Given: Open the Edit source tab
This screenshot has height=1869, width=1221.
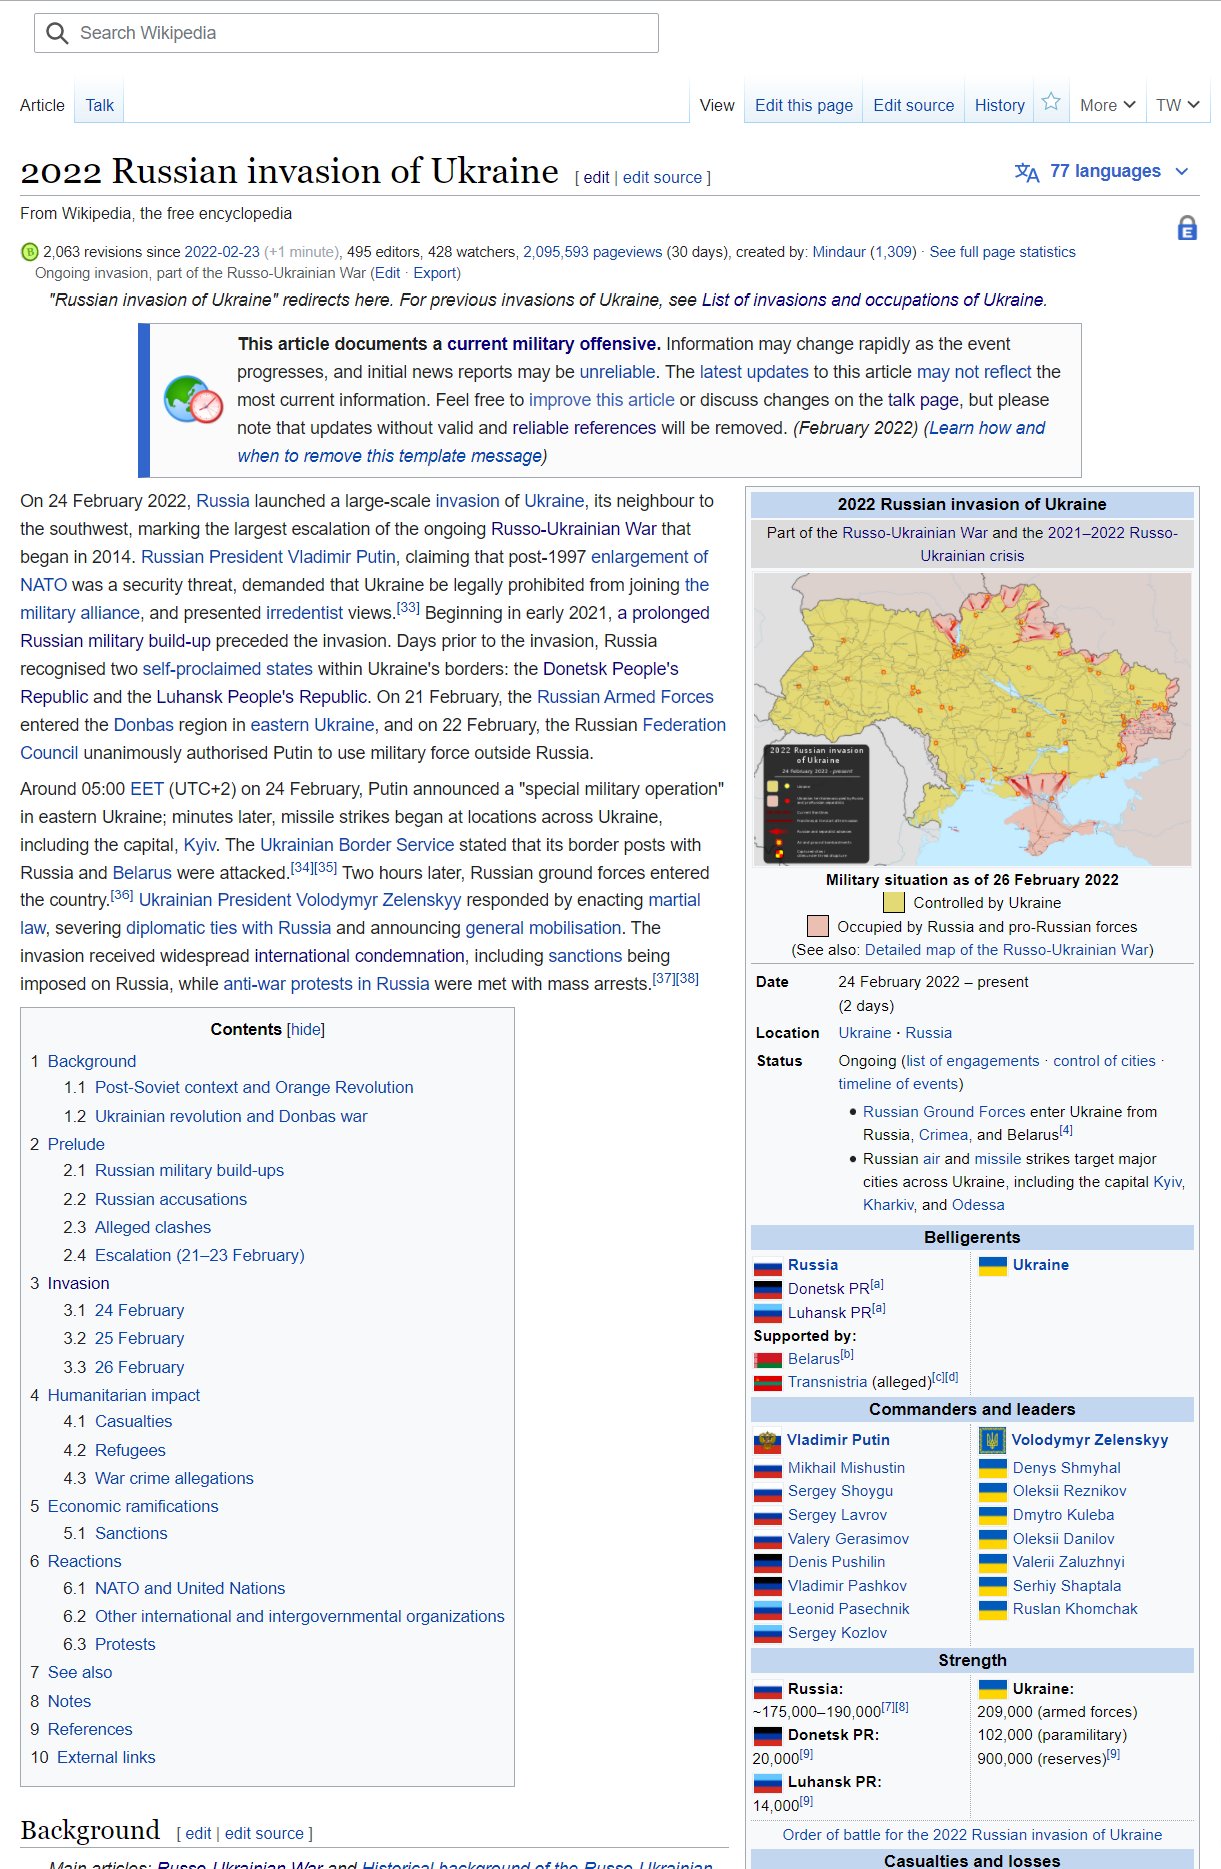Looking at the screenshot, I should [913, 105].
